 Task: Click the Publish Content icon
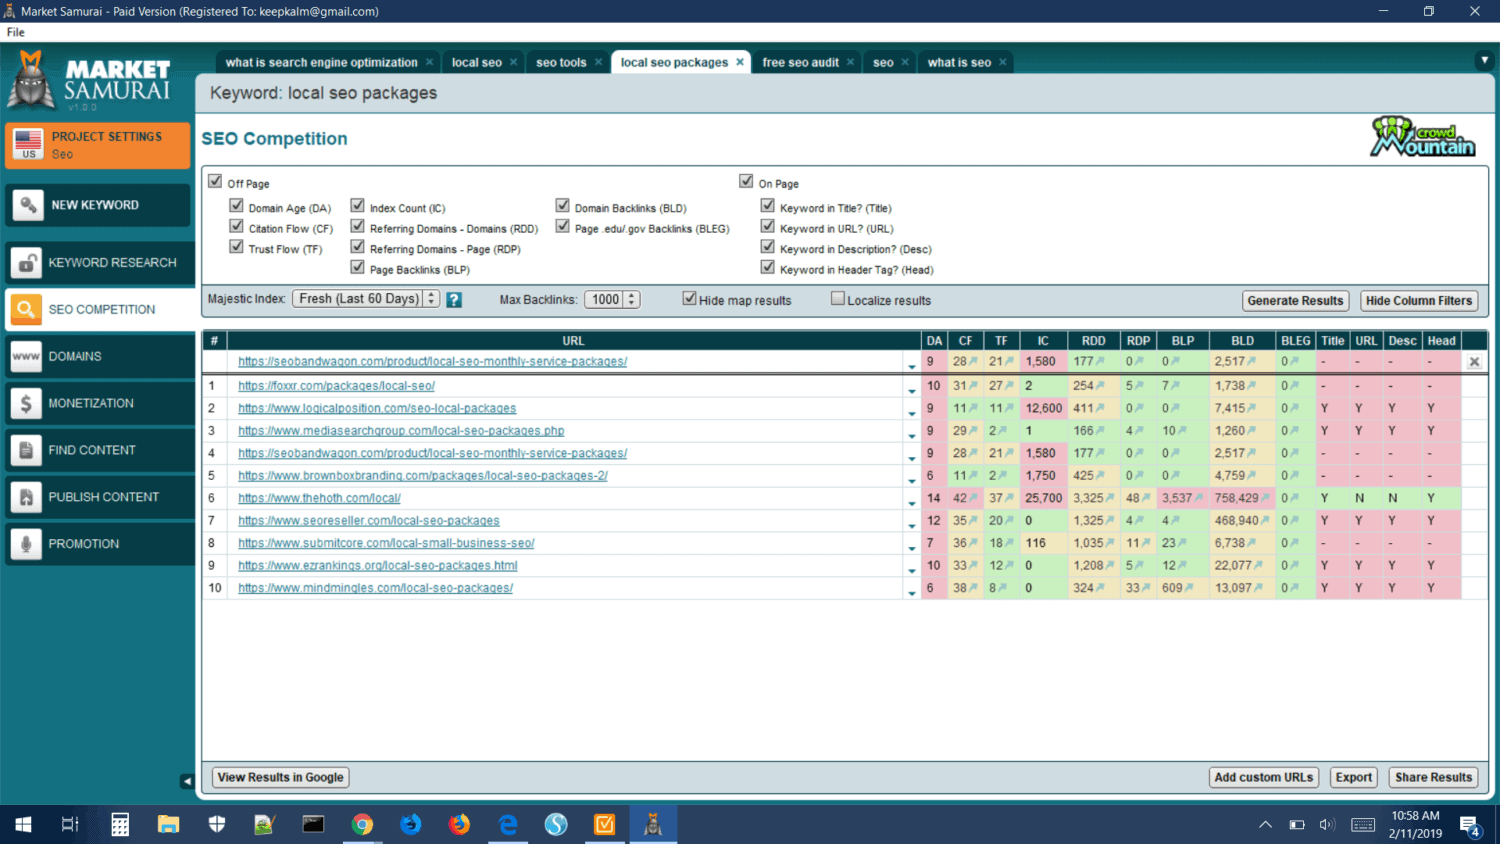(26, 498)
